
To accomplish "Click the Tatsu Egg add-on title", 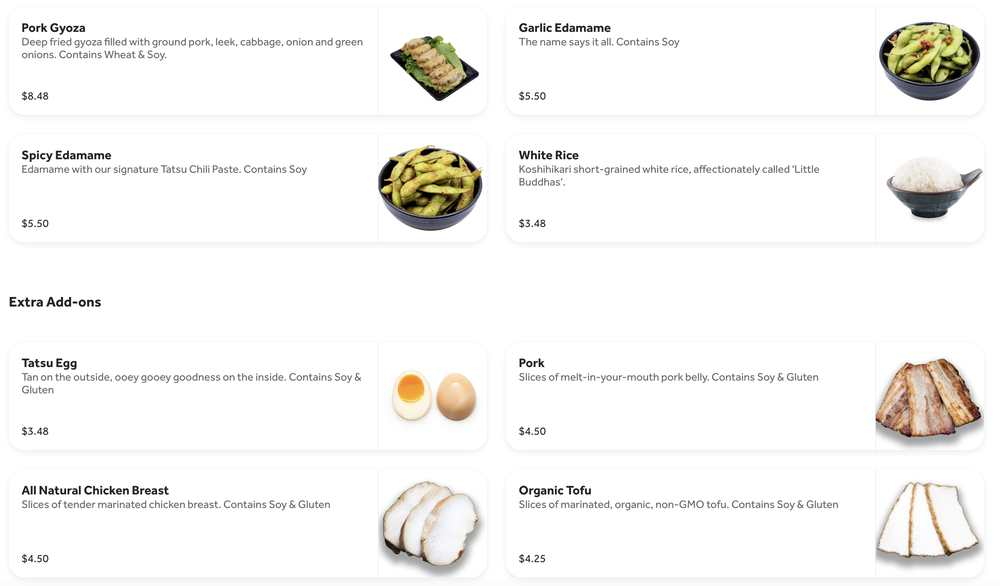I will (49, 363).
